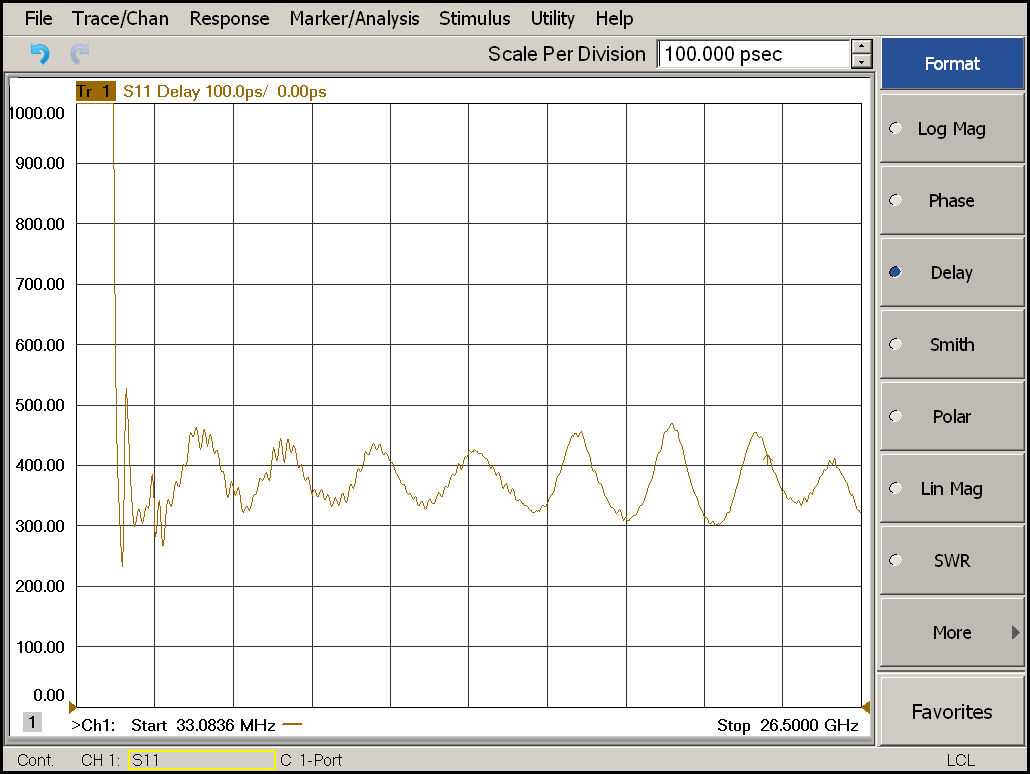Click the Stop 26.5000 GHz frequency text
Viewport: 1030px width, 774px height.
(788, 725)
